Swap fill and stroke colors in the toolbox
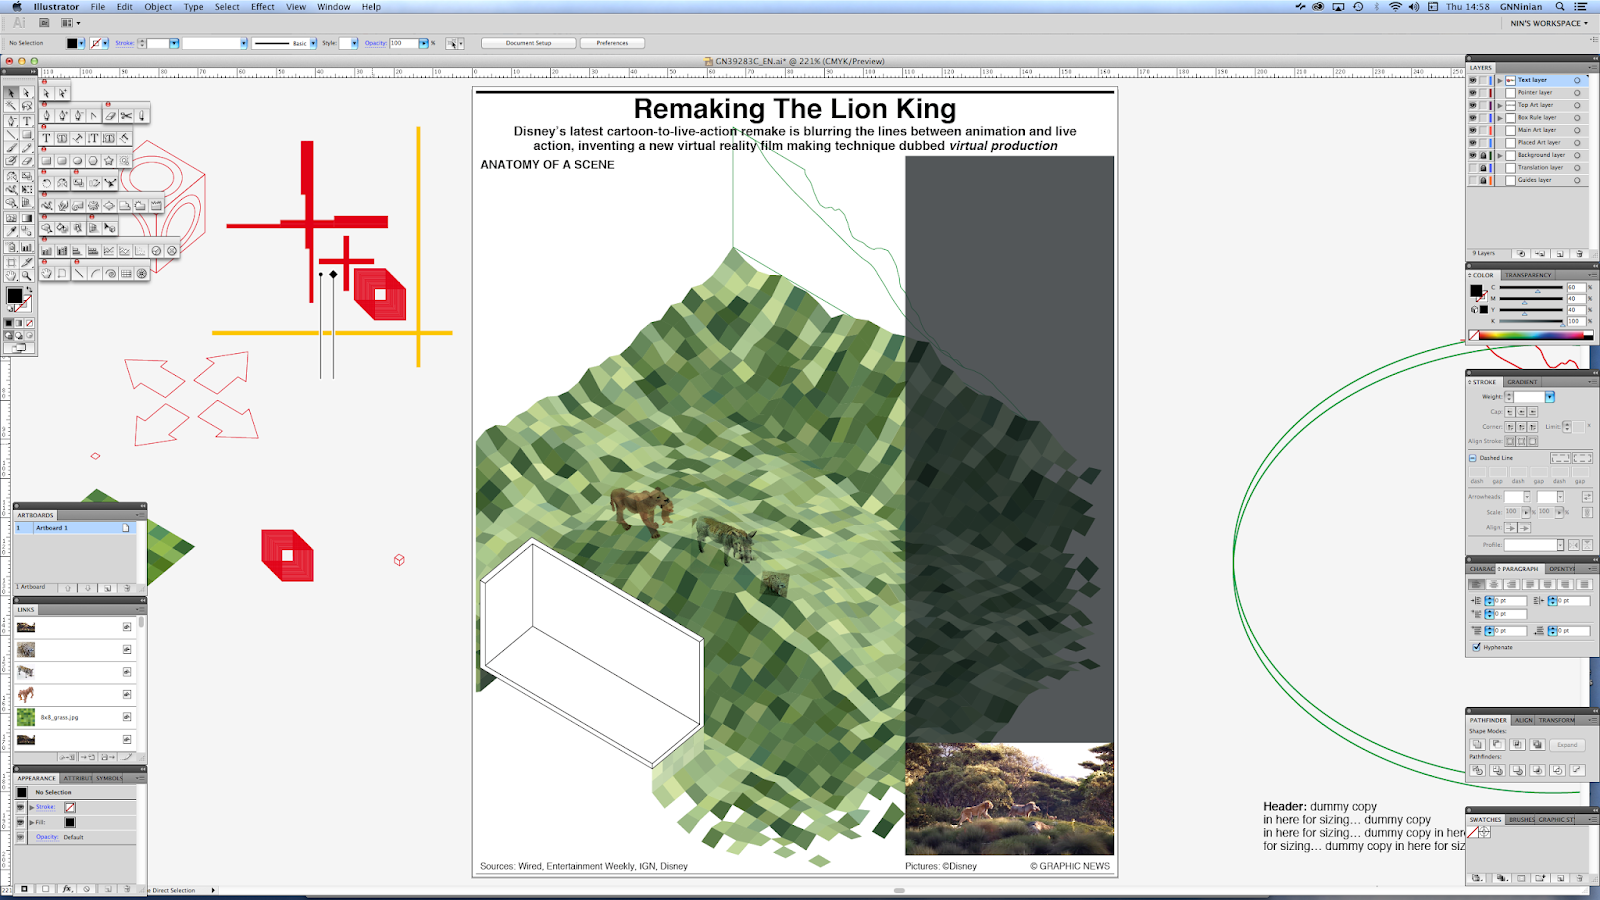The image size is (1600, 900). point(28,289)
